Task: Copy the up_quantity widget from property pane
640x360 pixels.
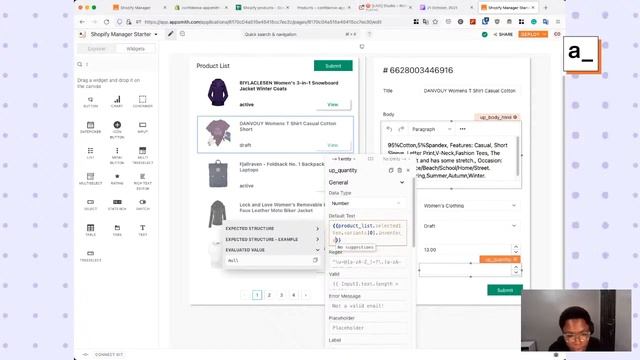Action: 391,170
